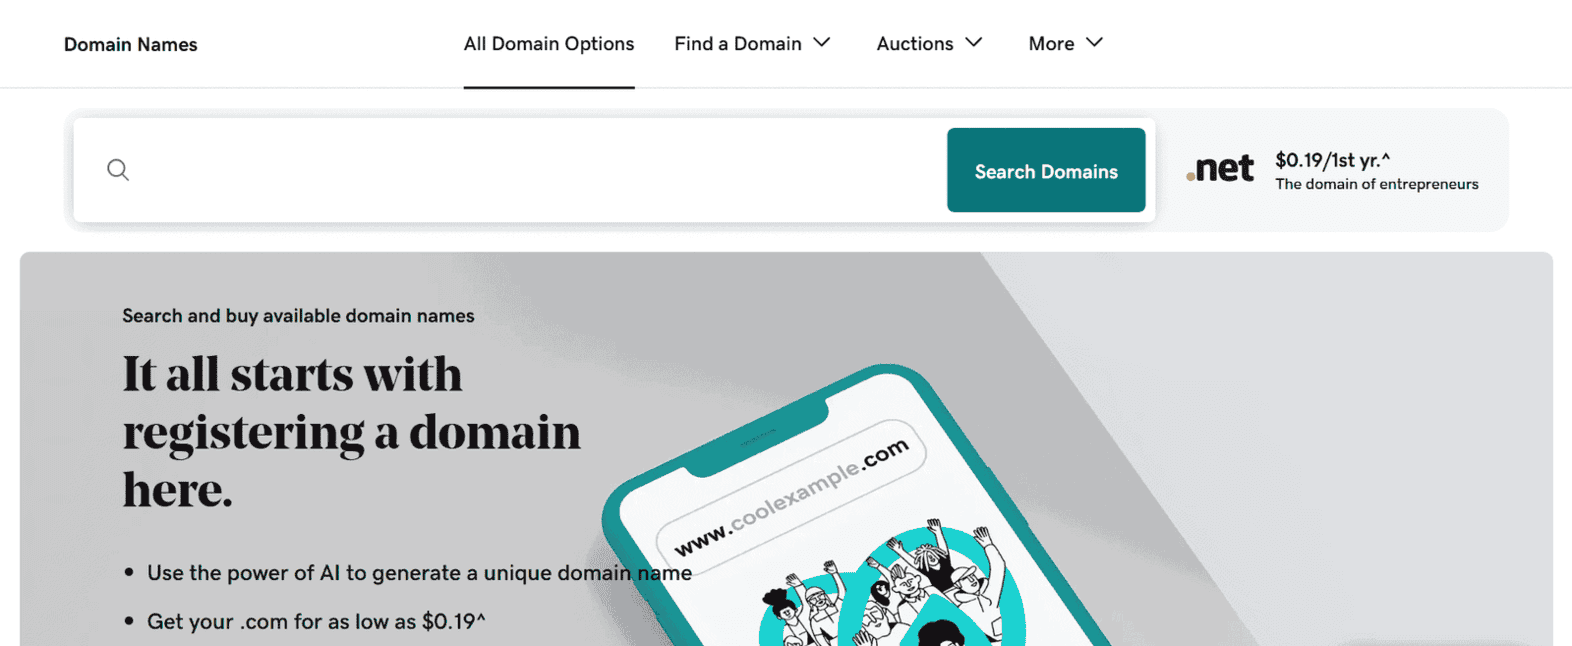The image size is (1572, 646).
Task: Go to the Domain Names heading link
Action: (131, 45)
